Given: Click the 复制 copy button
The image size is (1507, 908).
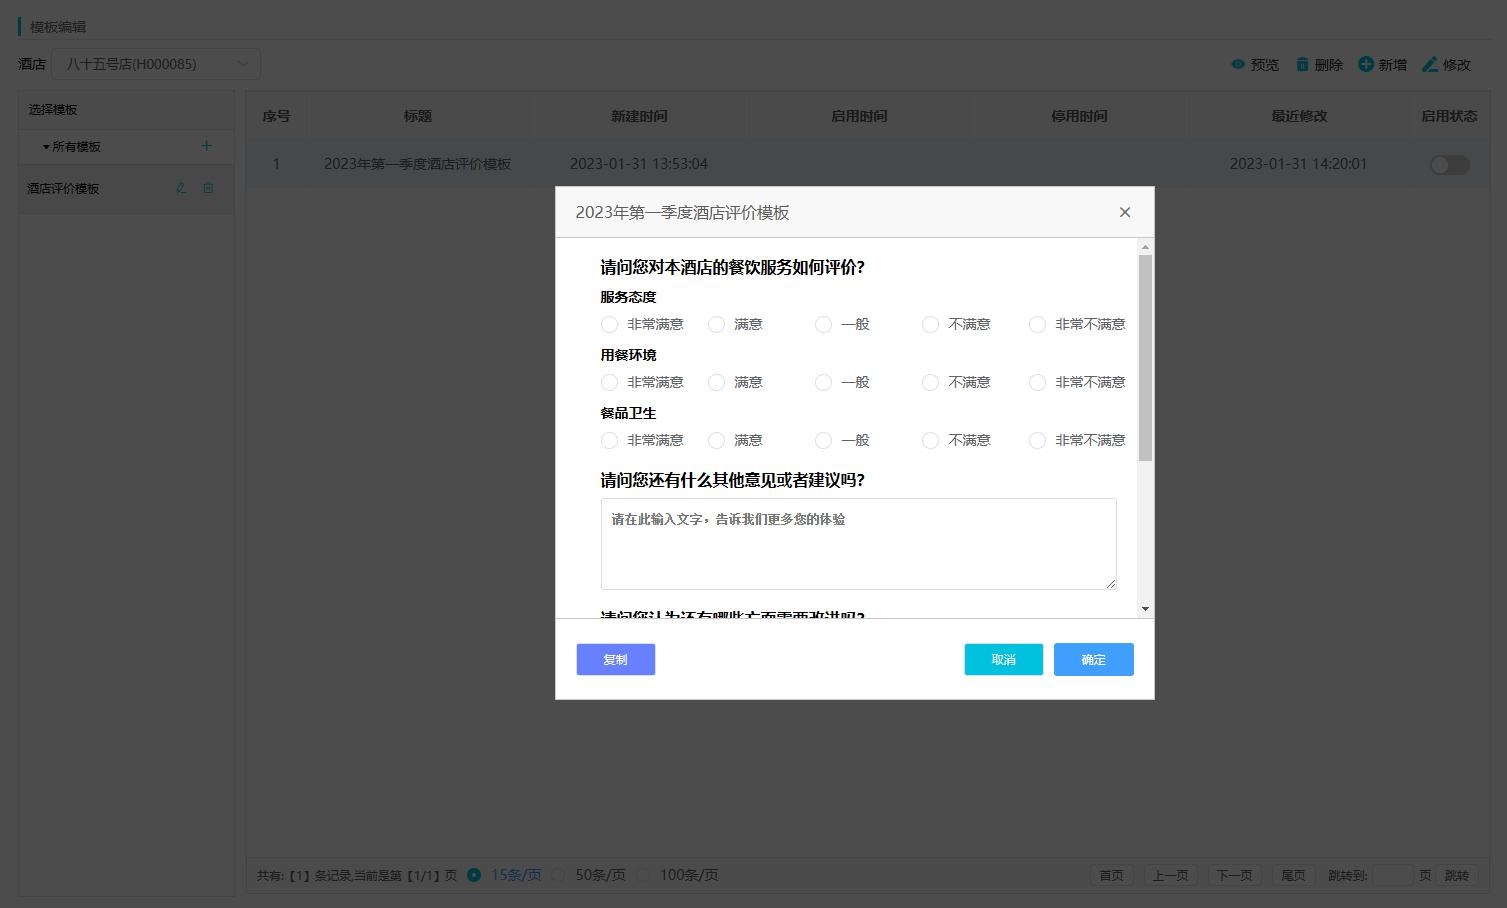Looking at the screenshot, I should (x=615, y=659).
